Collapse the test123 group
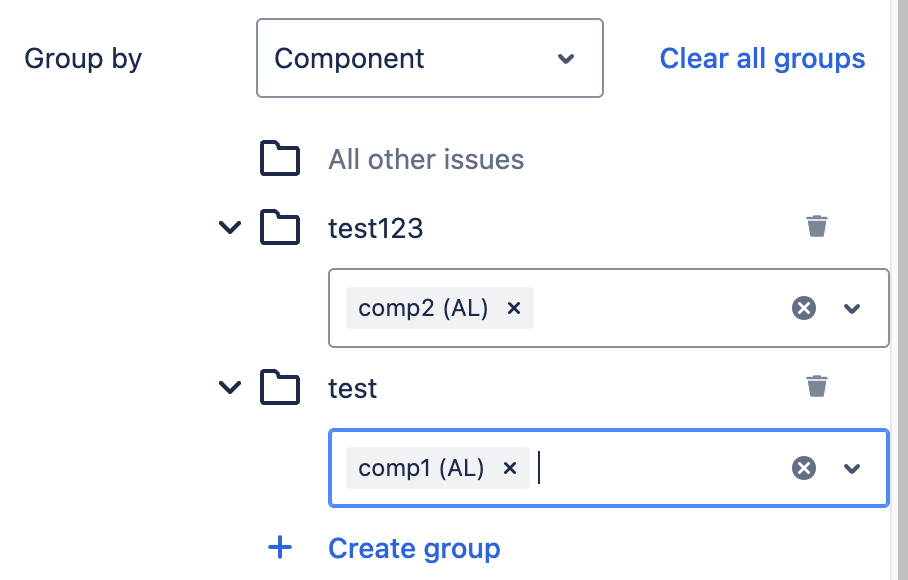Screen dimensions: 908x580 (x=230, y=228)
